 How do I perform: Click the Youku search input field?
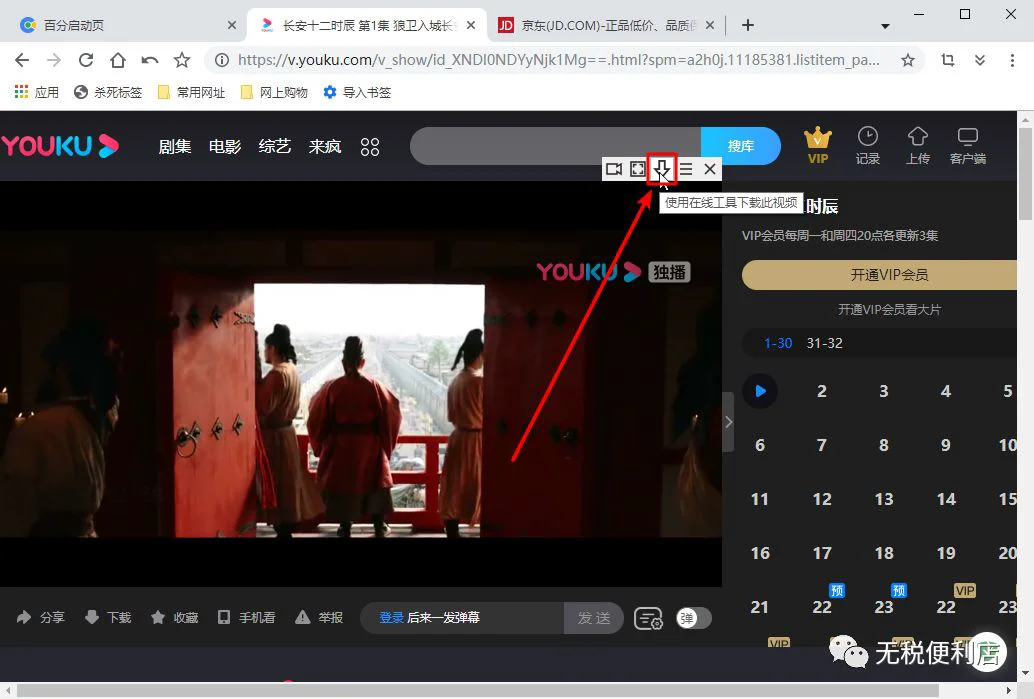point(555,146)
